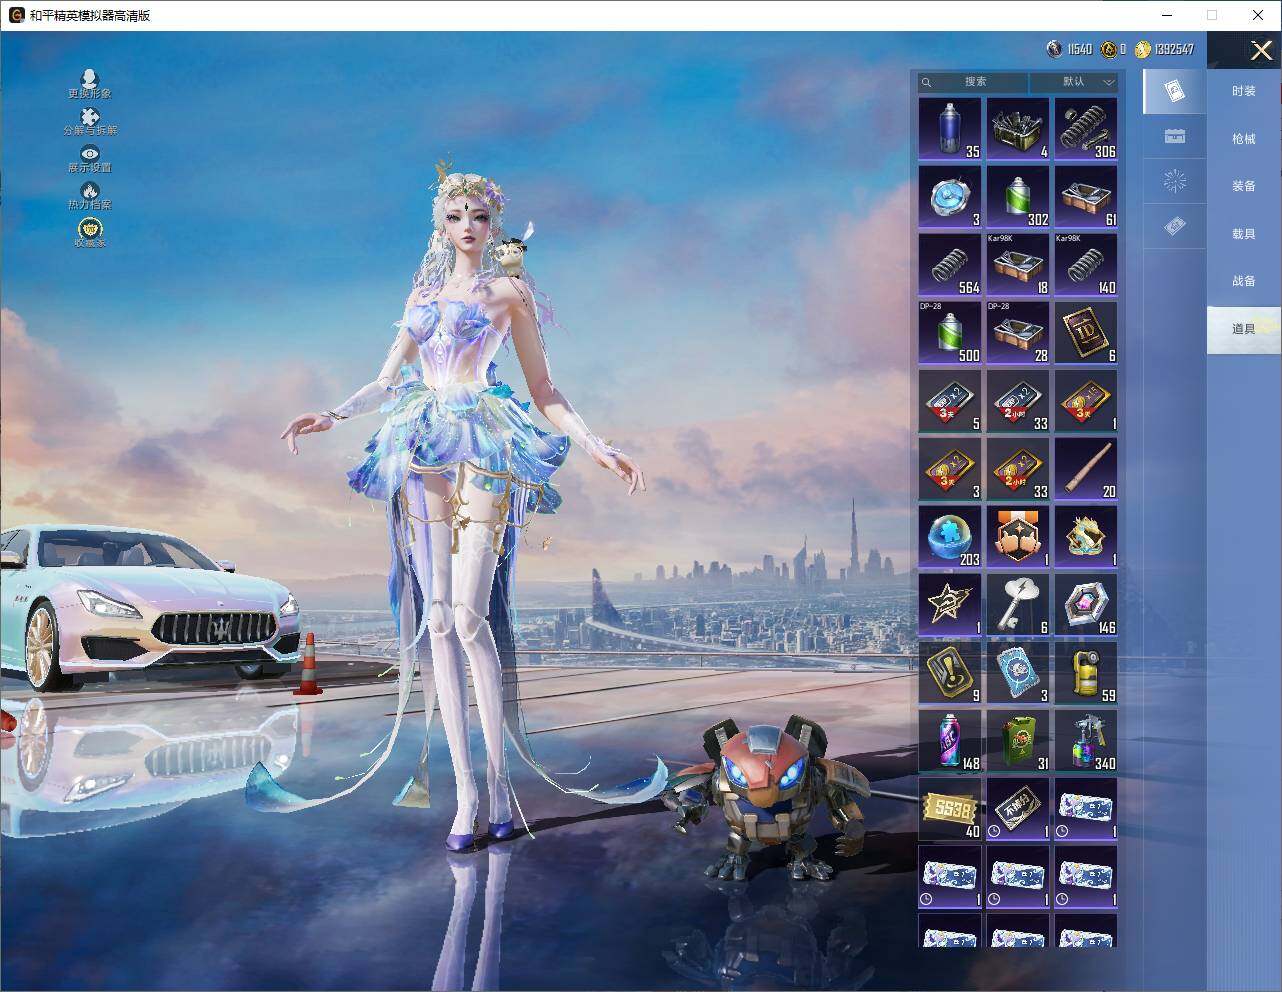
Task: Expand the 默认 sort dropdown
Action: 1074,82
